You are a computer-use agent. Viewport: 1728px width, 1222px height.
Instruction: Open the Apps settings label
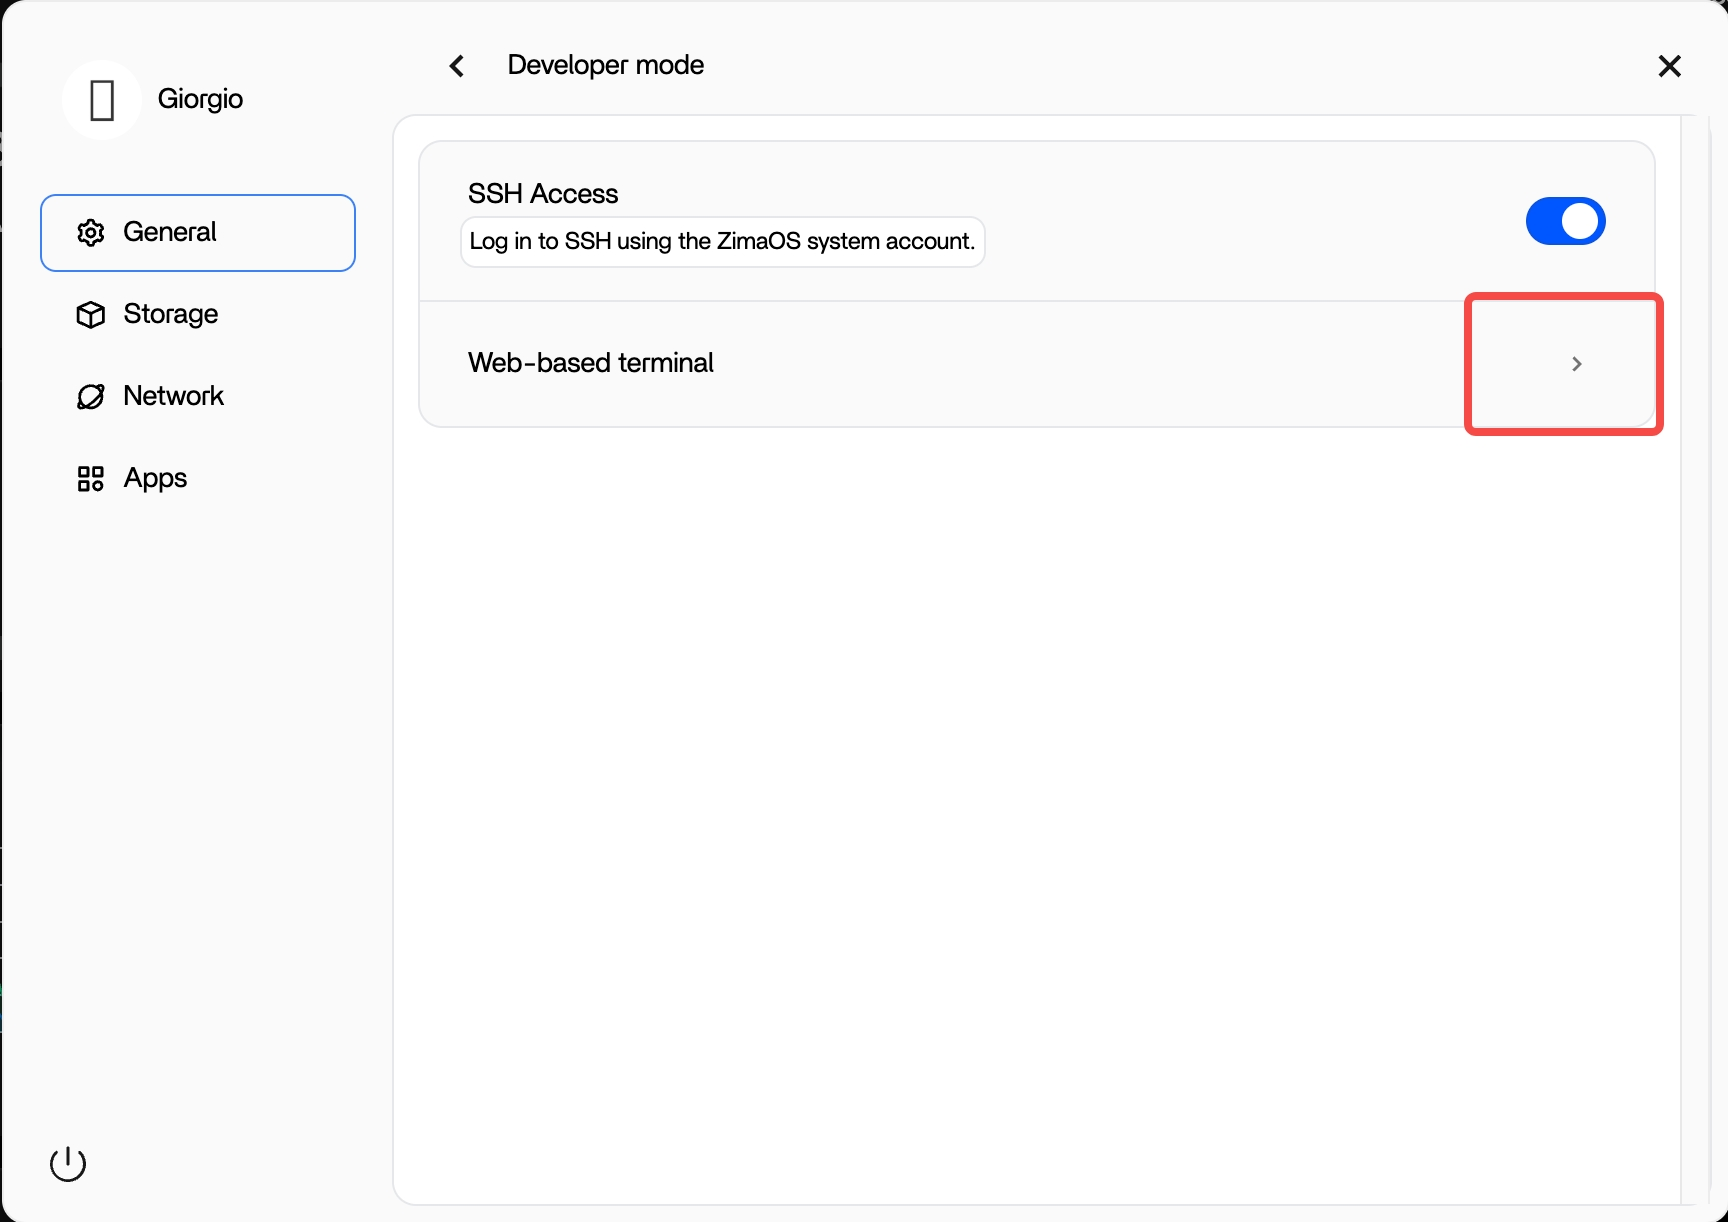[x=155, y=478]
